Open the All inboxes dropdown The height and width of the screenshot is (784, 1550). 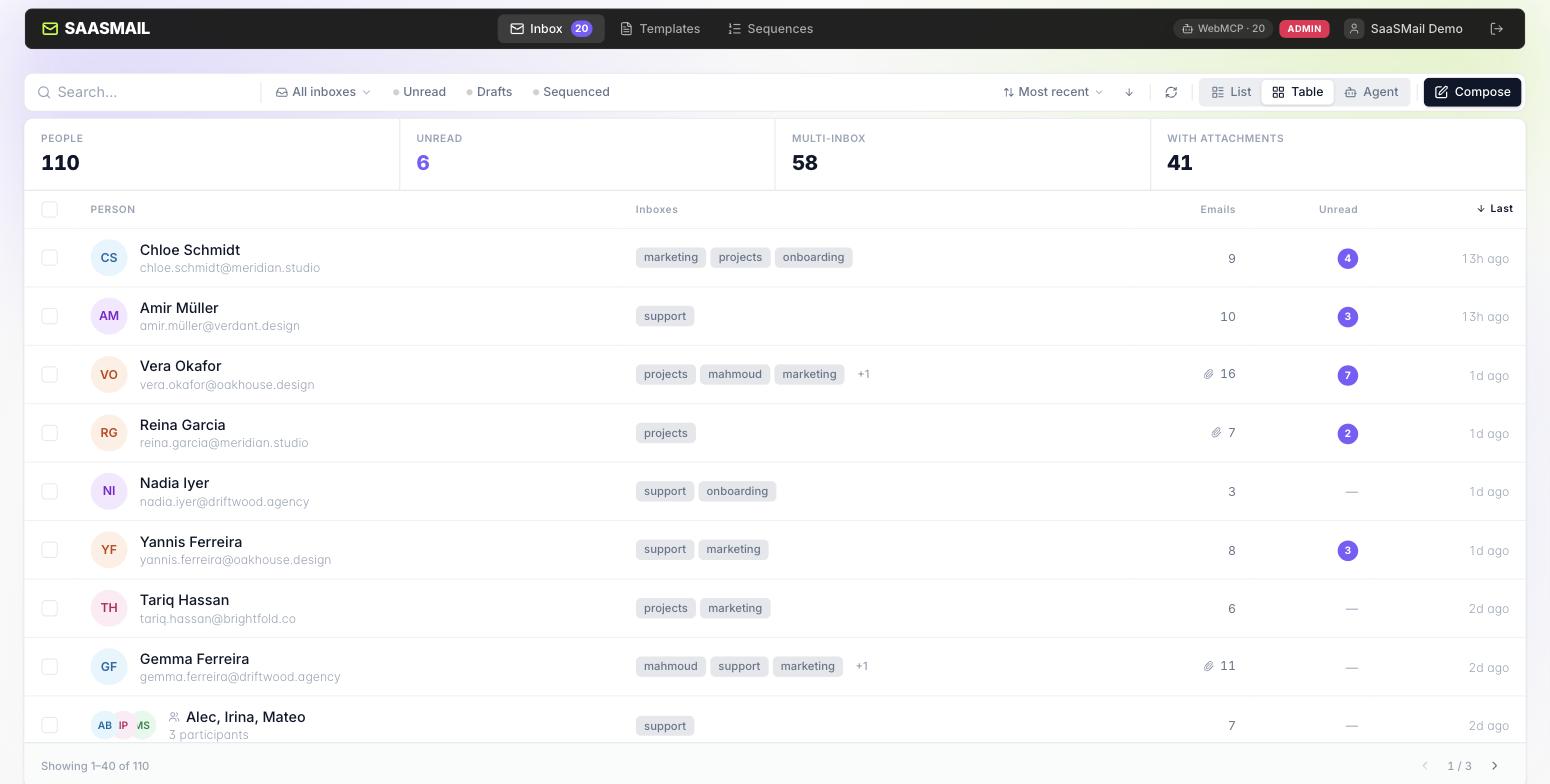323,92
